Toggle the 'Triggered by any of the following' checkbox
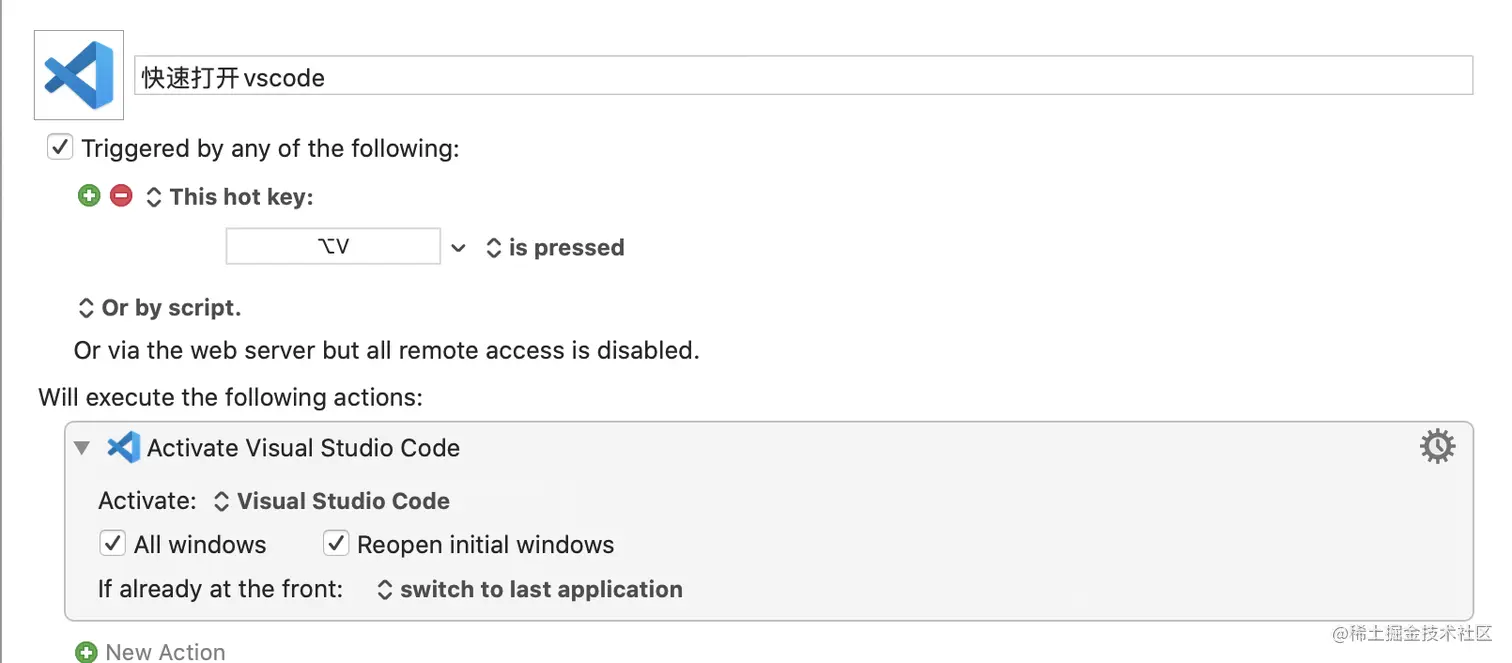The image size is (1512, 663). click(x=60, y=148)
